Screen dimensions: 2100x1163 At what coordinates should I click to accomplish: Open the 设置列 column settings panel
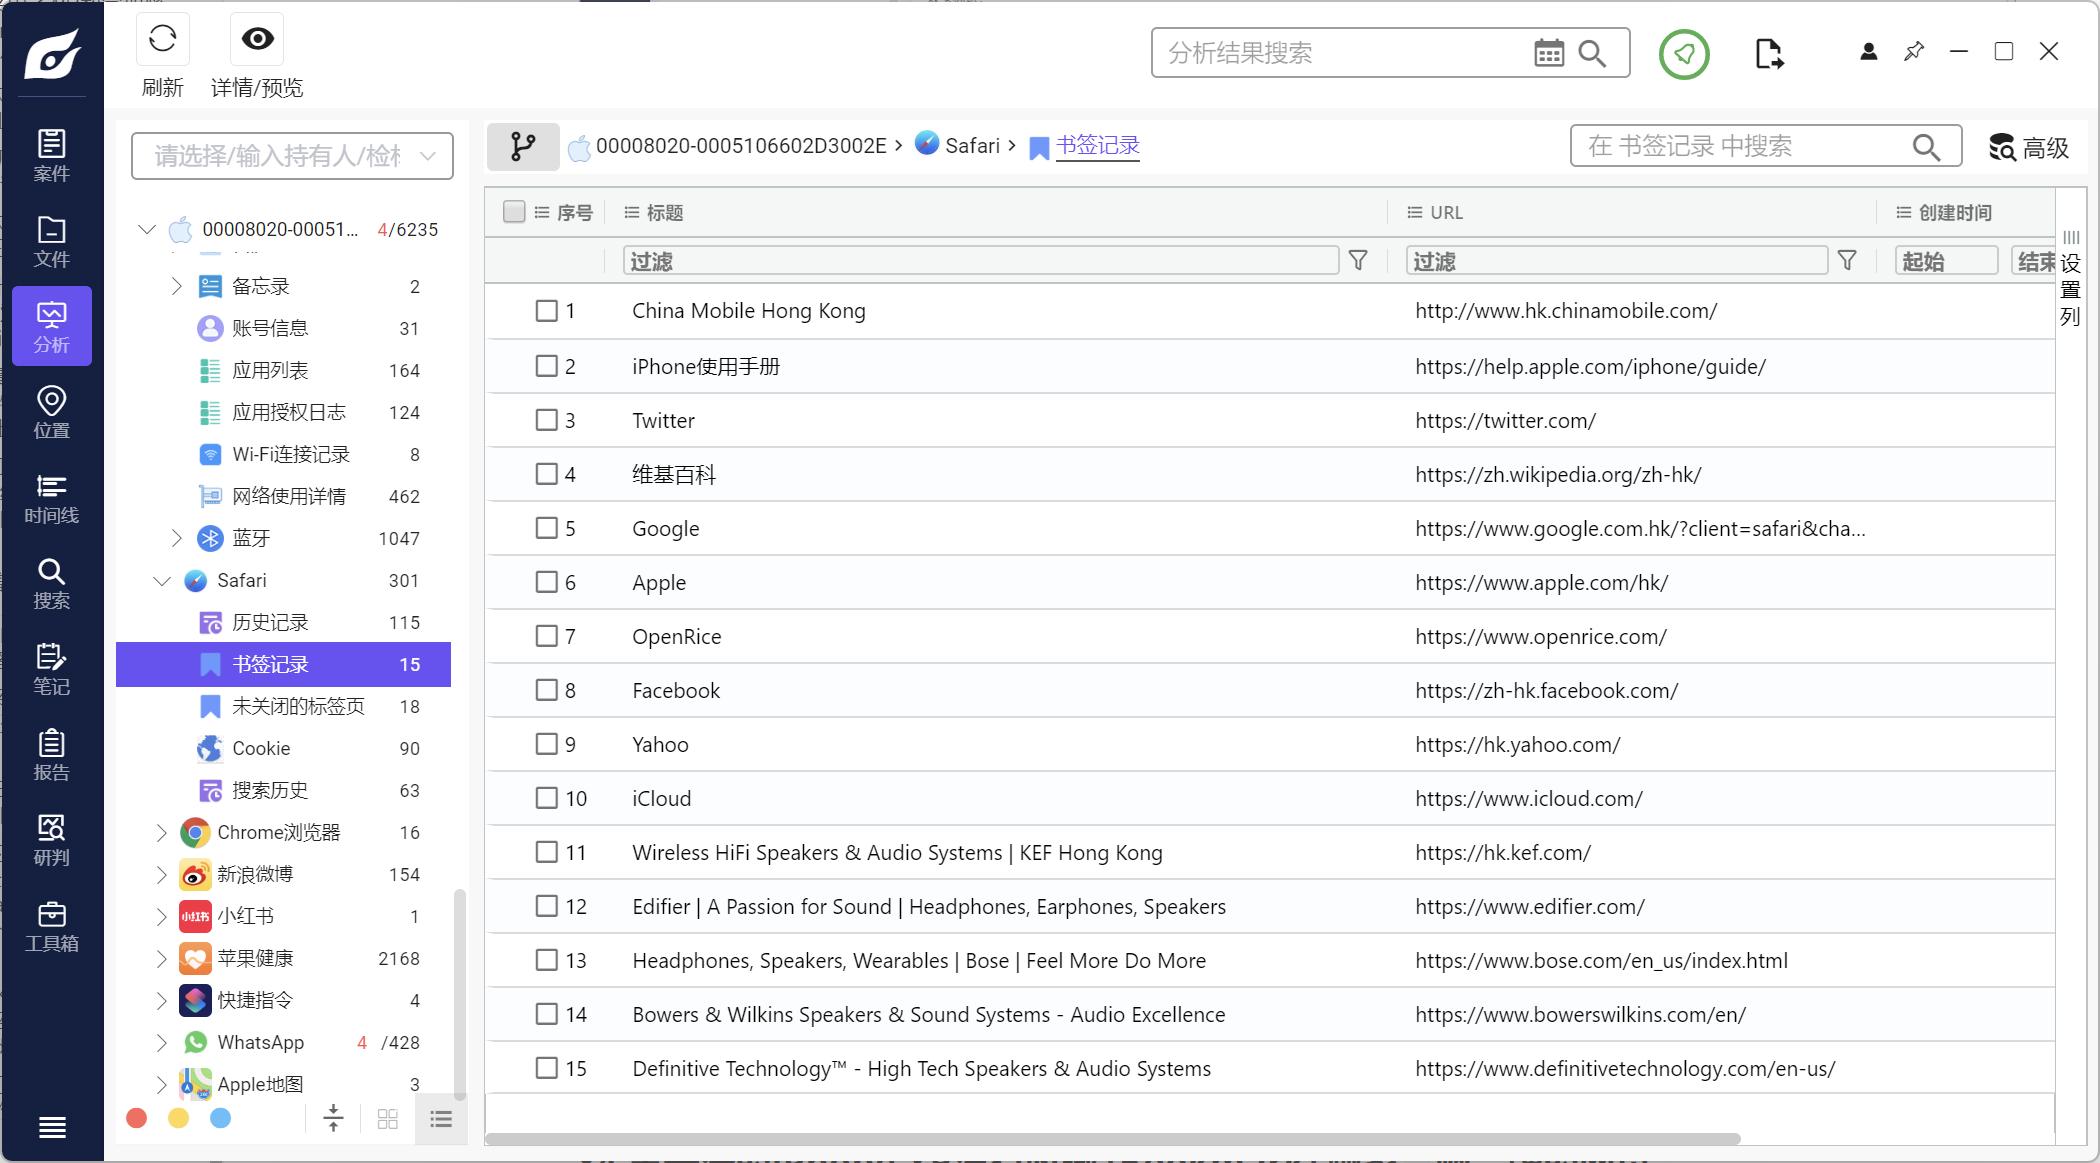point(2071,280)
